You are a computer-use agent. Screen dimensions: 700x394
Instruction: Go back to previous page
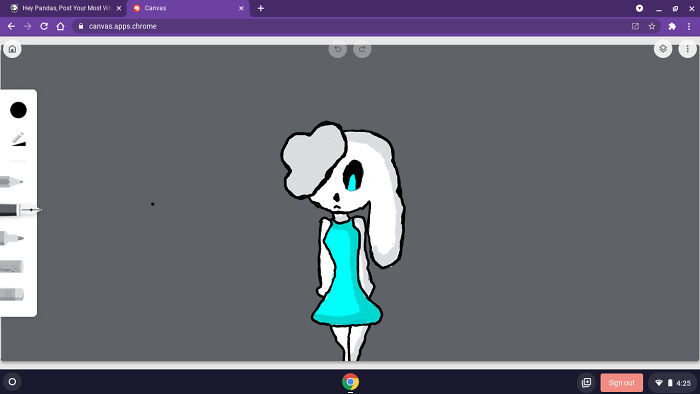coord(11,26)
